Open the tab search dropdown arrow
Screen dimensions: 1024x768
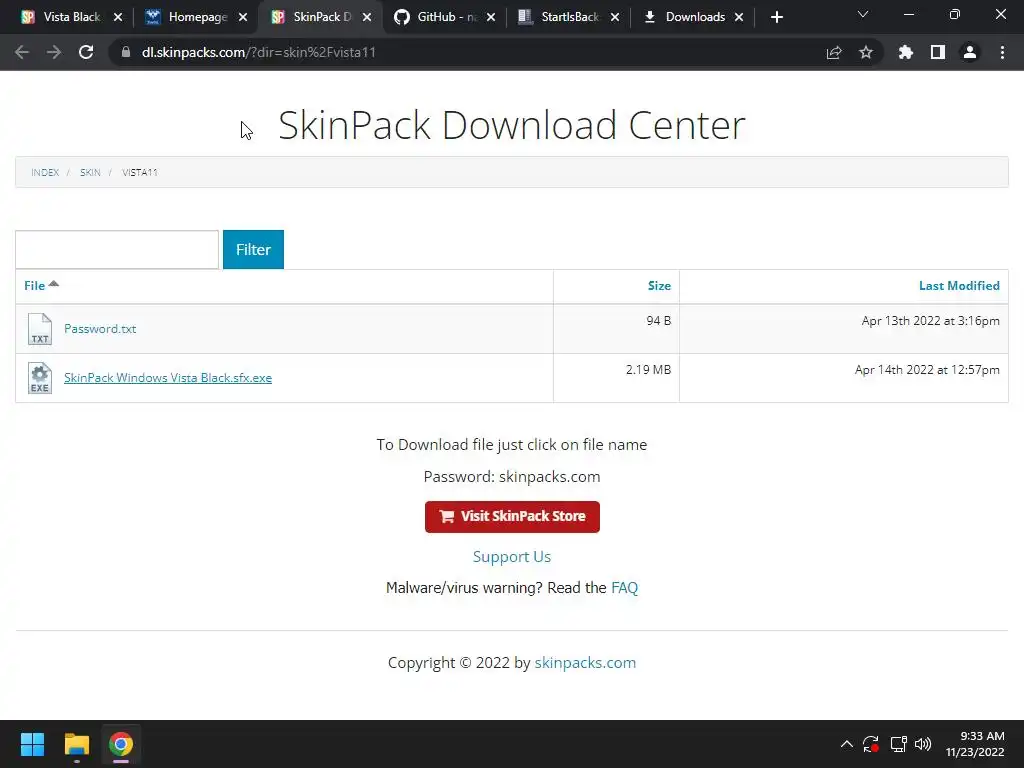coord(863,14)
